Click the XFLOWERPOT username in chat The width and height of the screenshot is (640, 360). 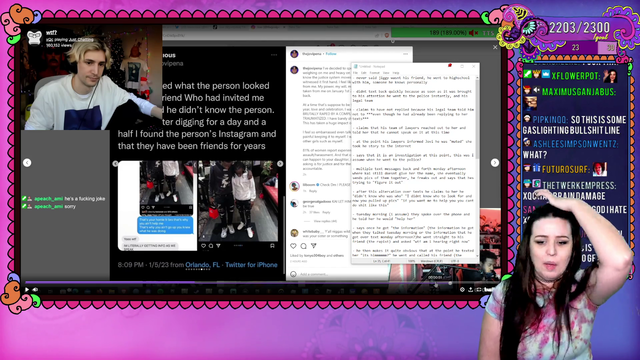coord(576,76)
